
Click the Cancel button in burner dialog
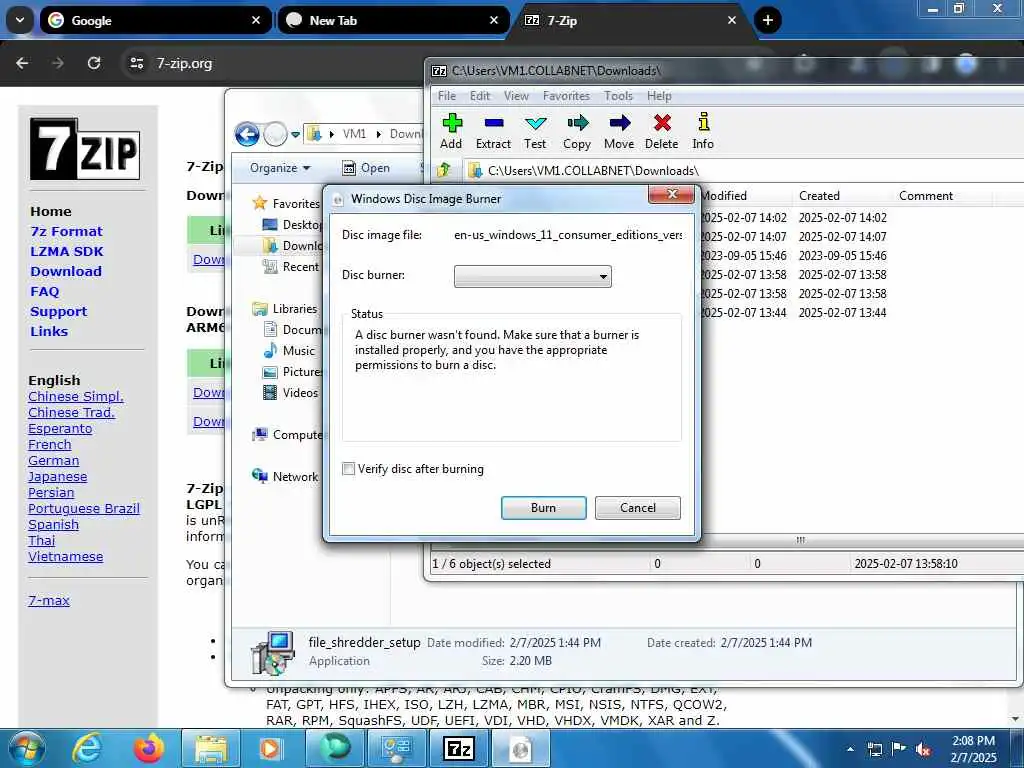[637, 508]
